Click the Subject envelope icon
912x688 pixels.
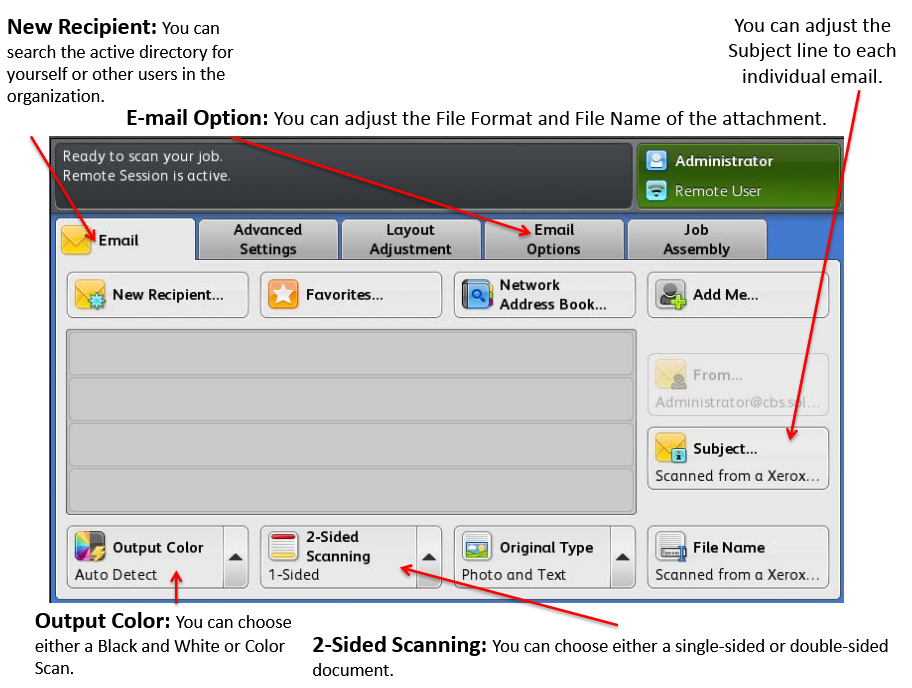point(671,448)
